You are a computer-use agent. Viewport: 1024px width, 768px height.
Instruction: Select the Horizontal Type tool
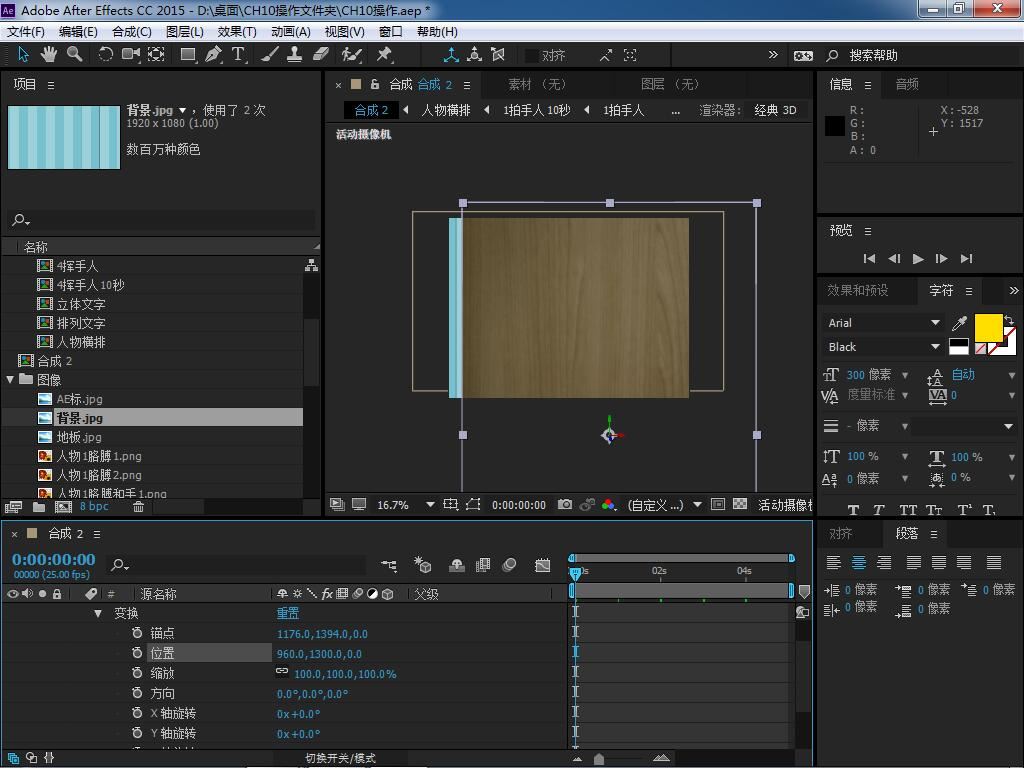point(238,54)
